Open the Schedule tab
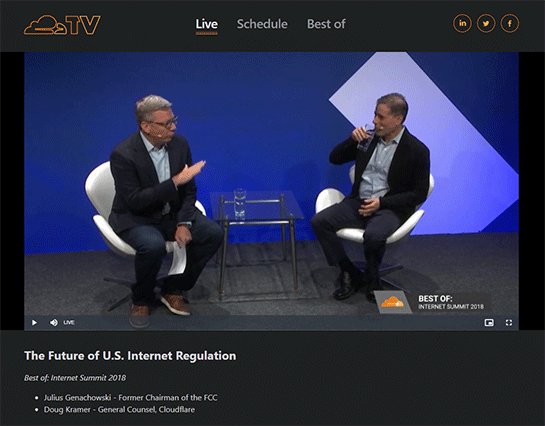 262,24
